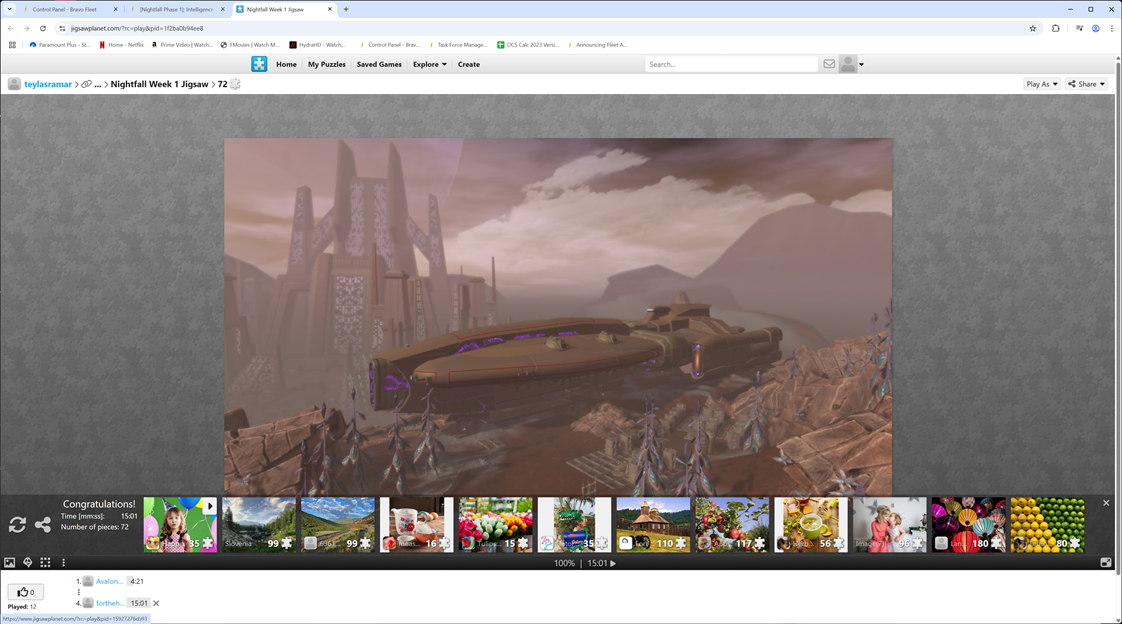Show the puzzle image preview icon
The height and width of the screenshot is (624, 1122).
(9, 562)
